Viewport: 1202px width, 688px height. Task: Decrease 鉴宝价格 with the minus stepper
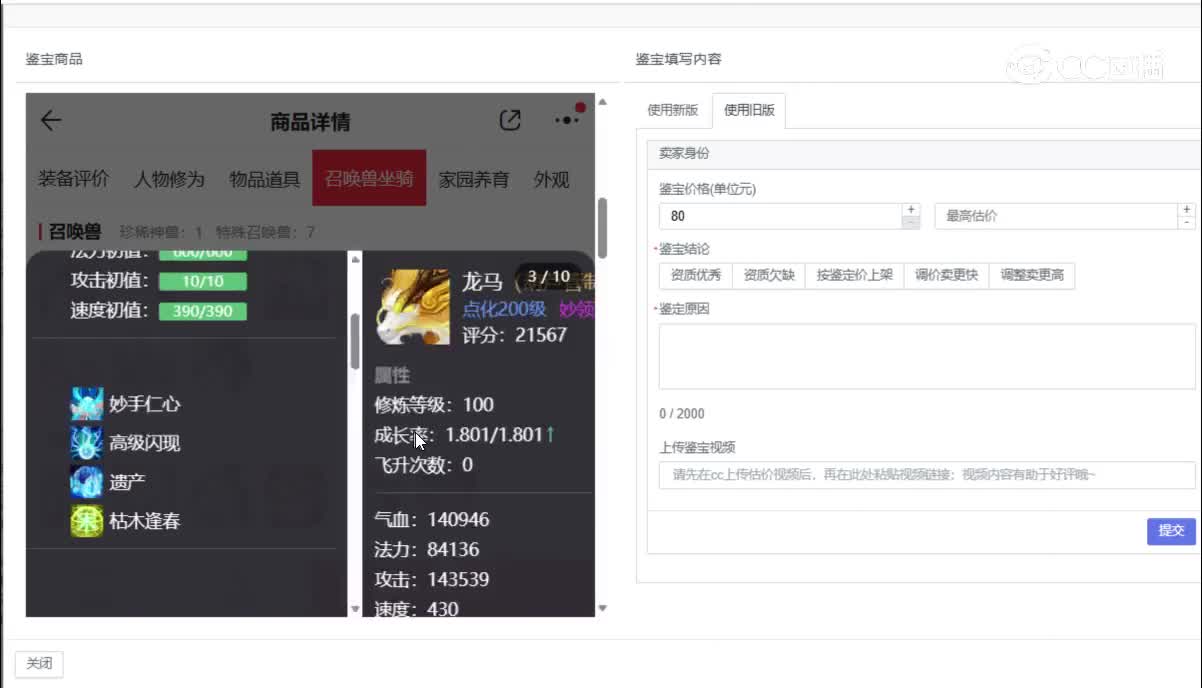point(910,223)
